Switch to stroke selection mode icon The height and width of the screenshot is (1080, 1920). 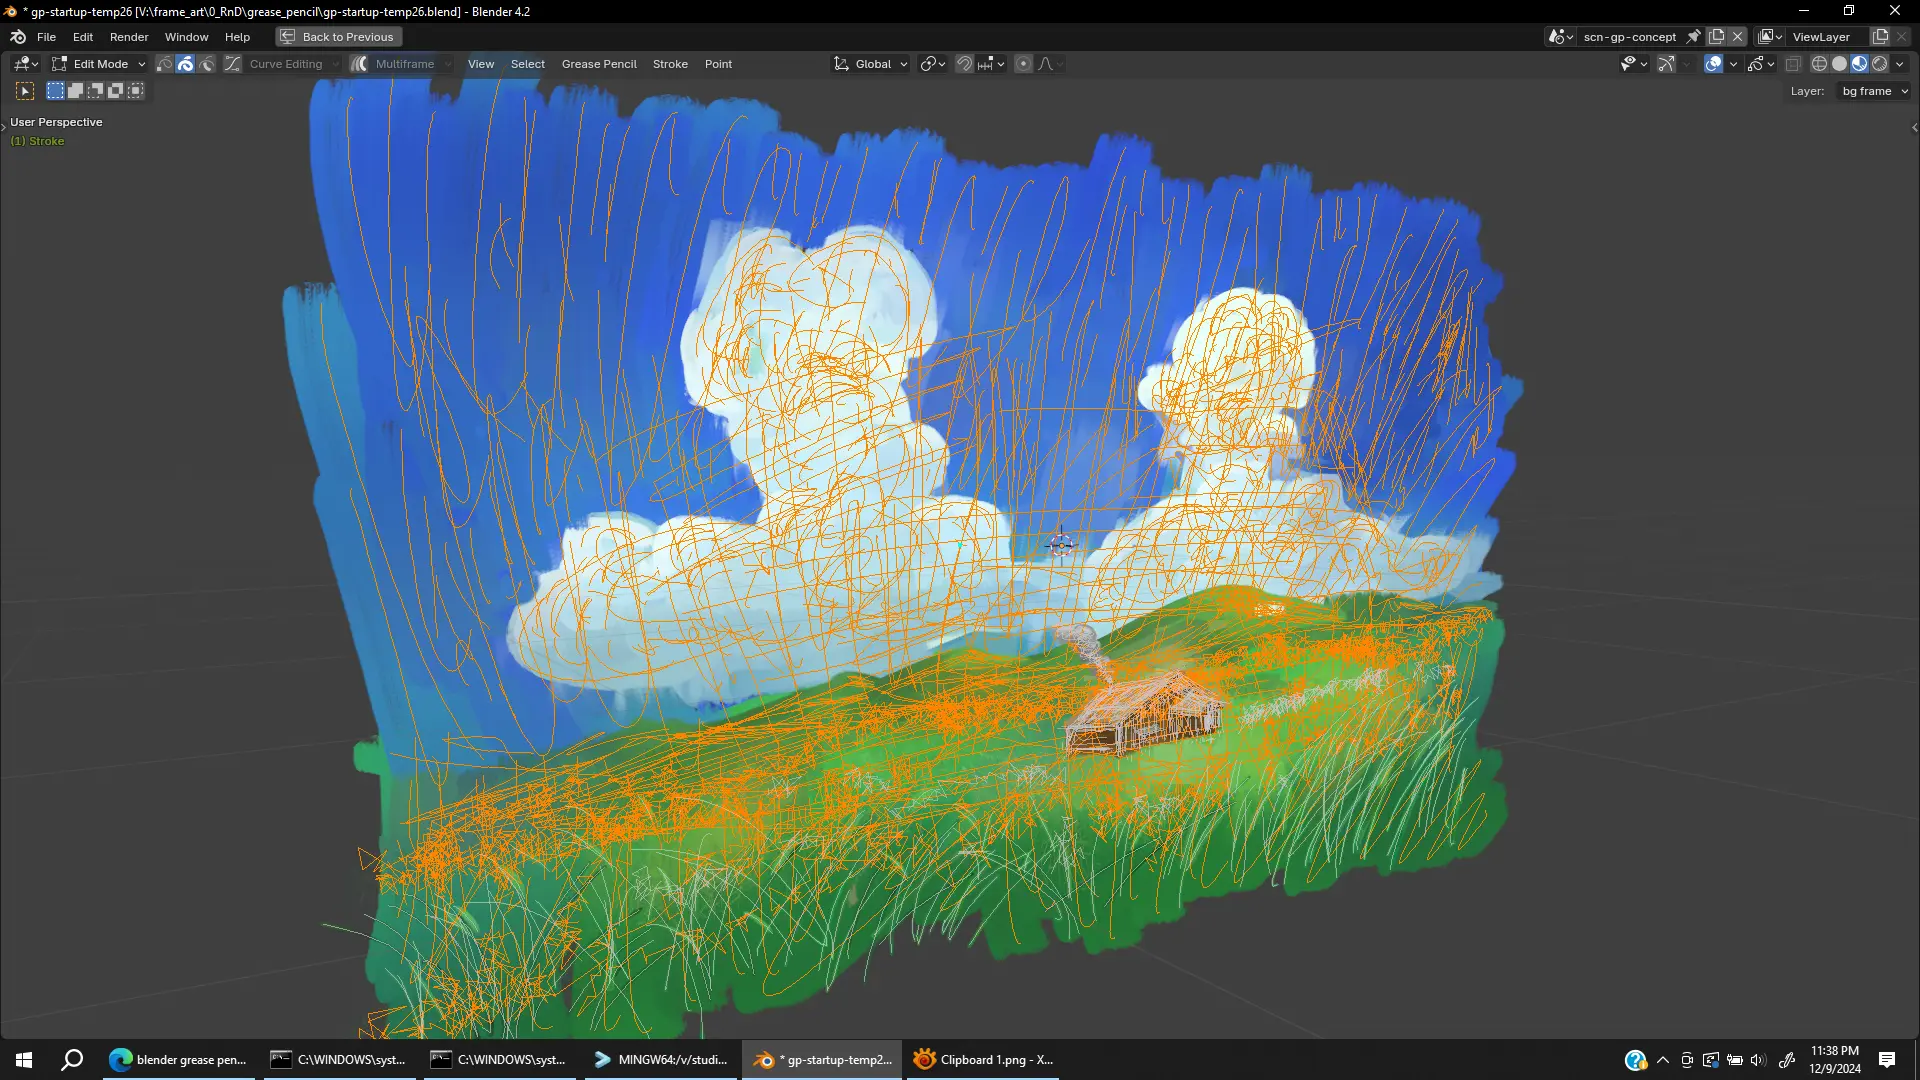click(186, 64)
